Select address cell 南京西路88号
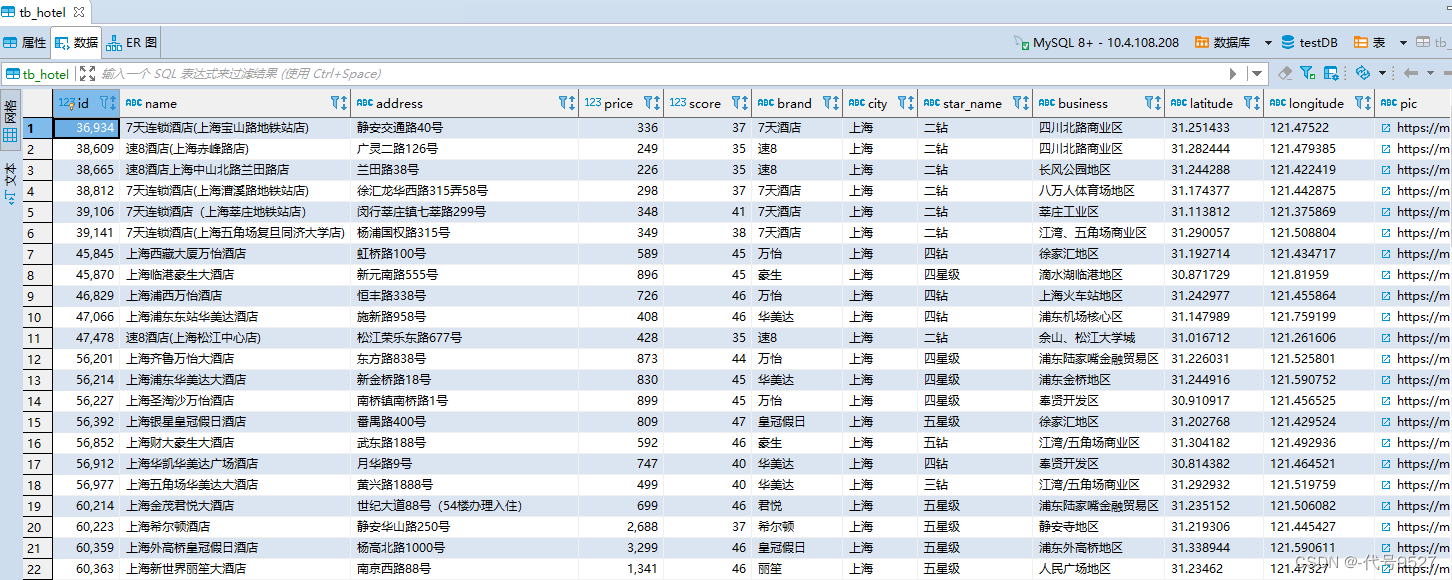 tap(464, 569)
